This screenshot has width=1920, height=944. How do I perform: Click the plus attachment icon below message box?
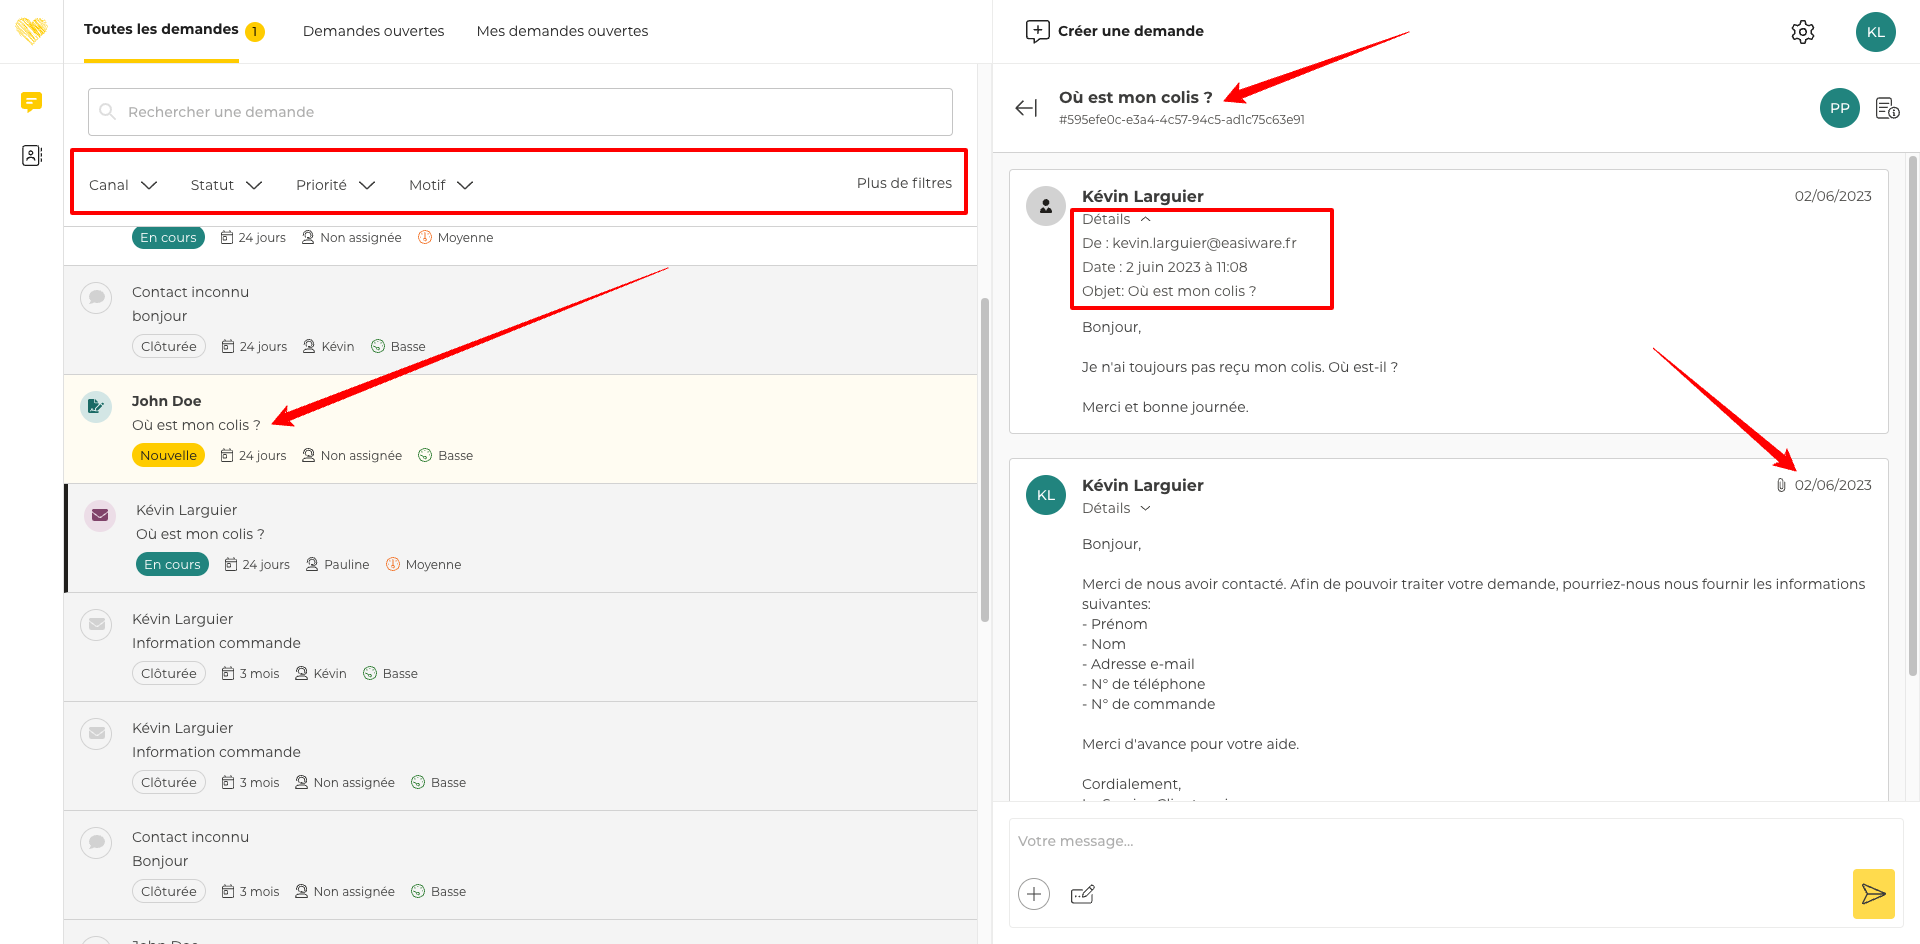[x=1034, y=894]
